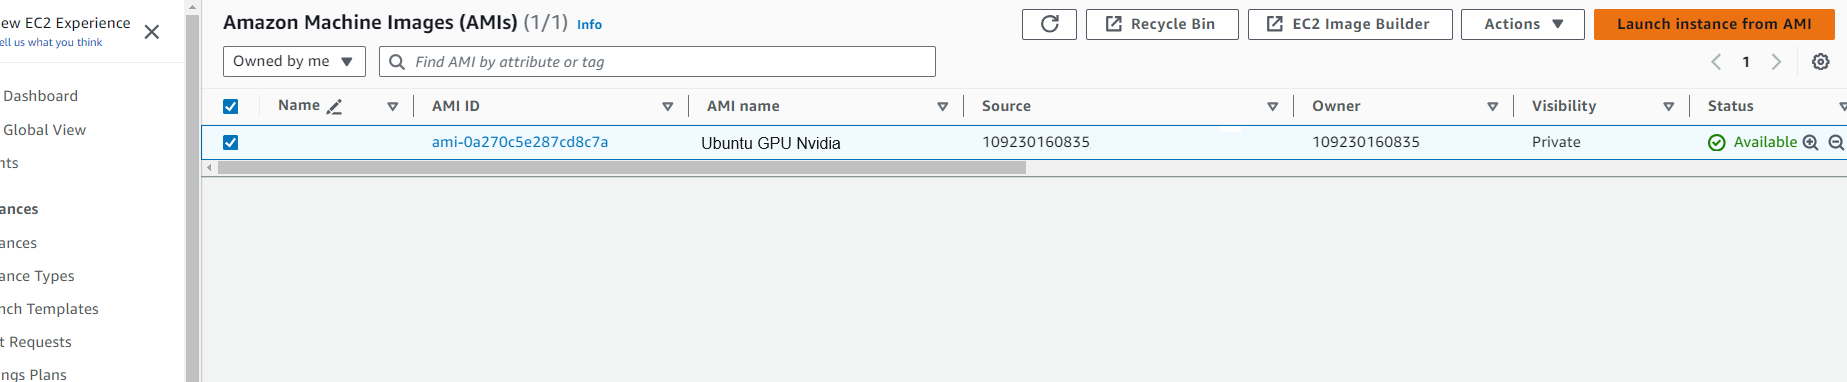
Task: Open the Owned by me dropdown
Action: [x=294, y=62]
